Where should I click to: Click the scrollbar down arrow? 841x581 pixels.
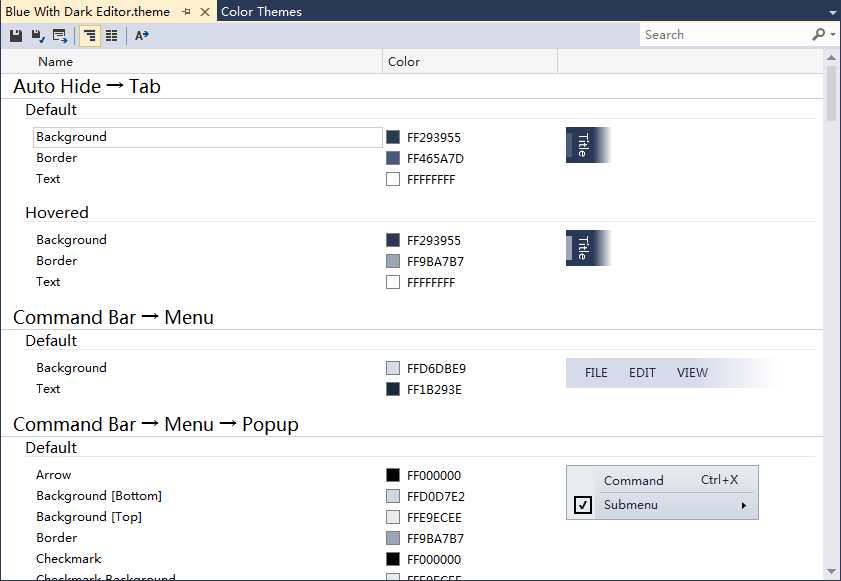(831, 572)
